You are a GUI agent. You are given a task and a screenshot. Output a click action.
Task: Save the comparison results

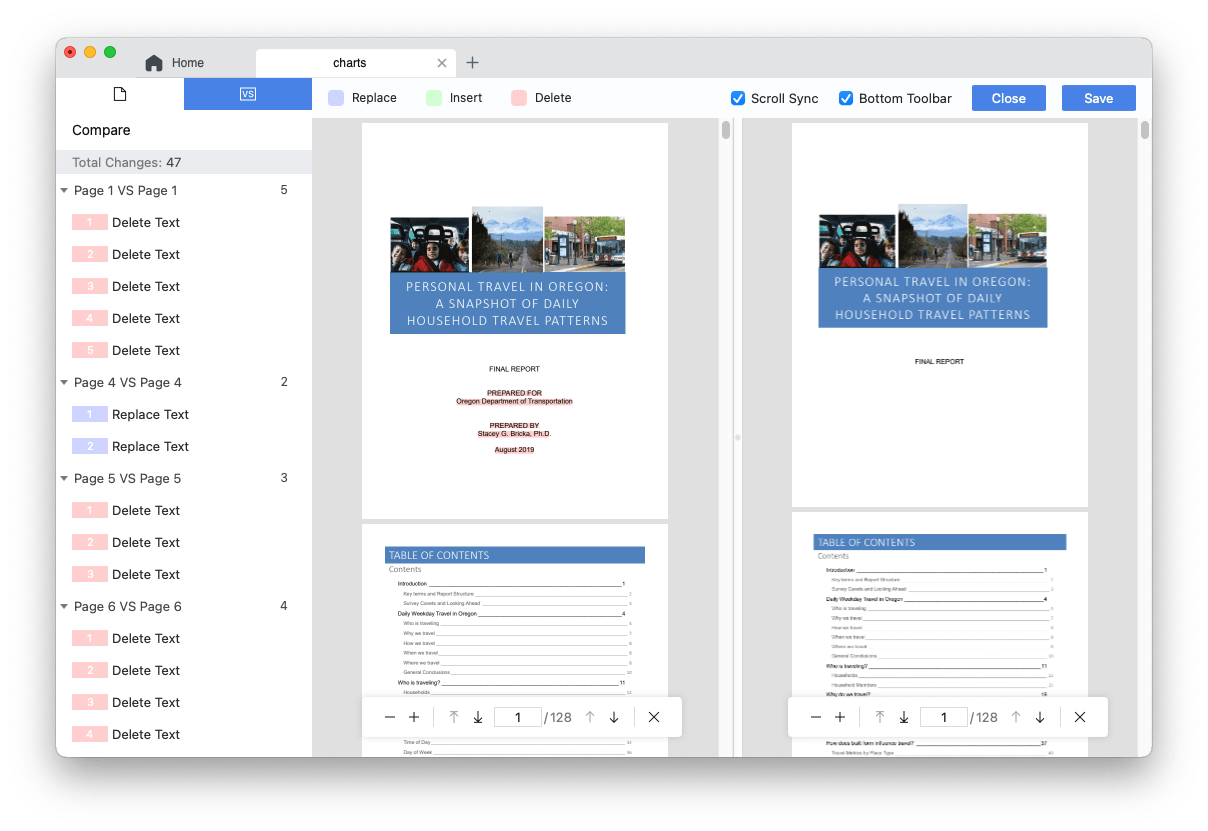pyautogui.click(x=1098, y=98)
